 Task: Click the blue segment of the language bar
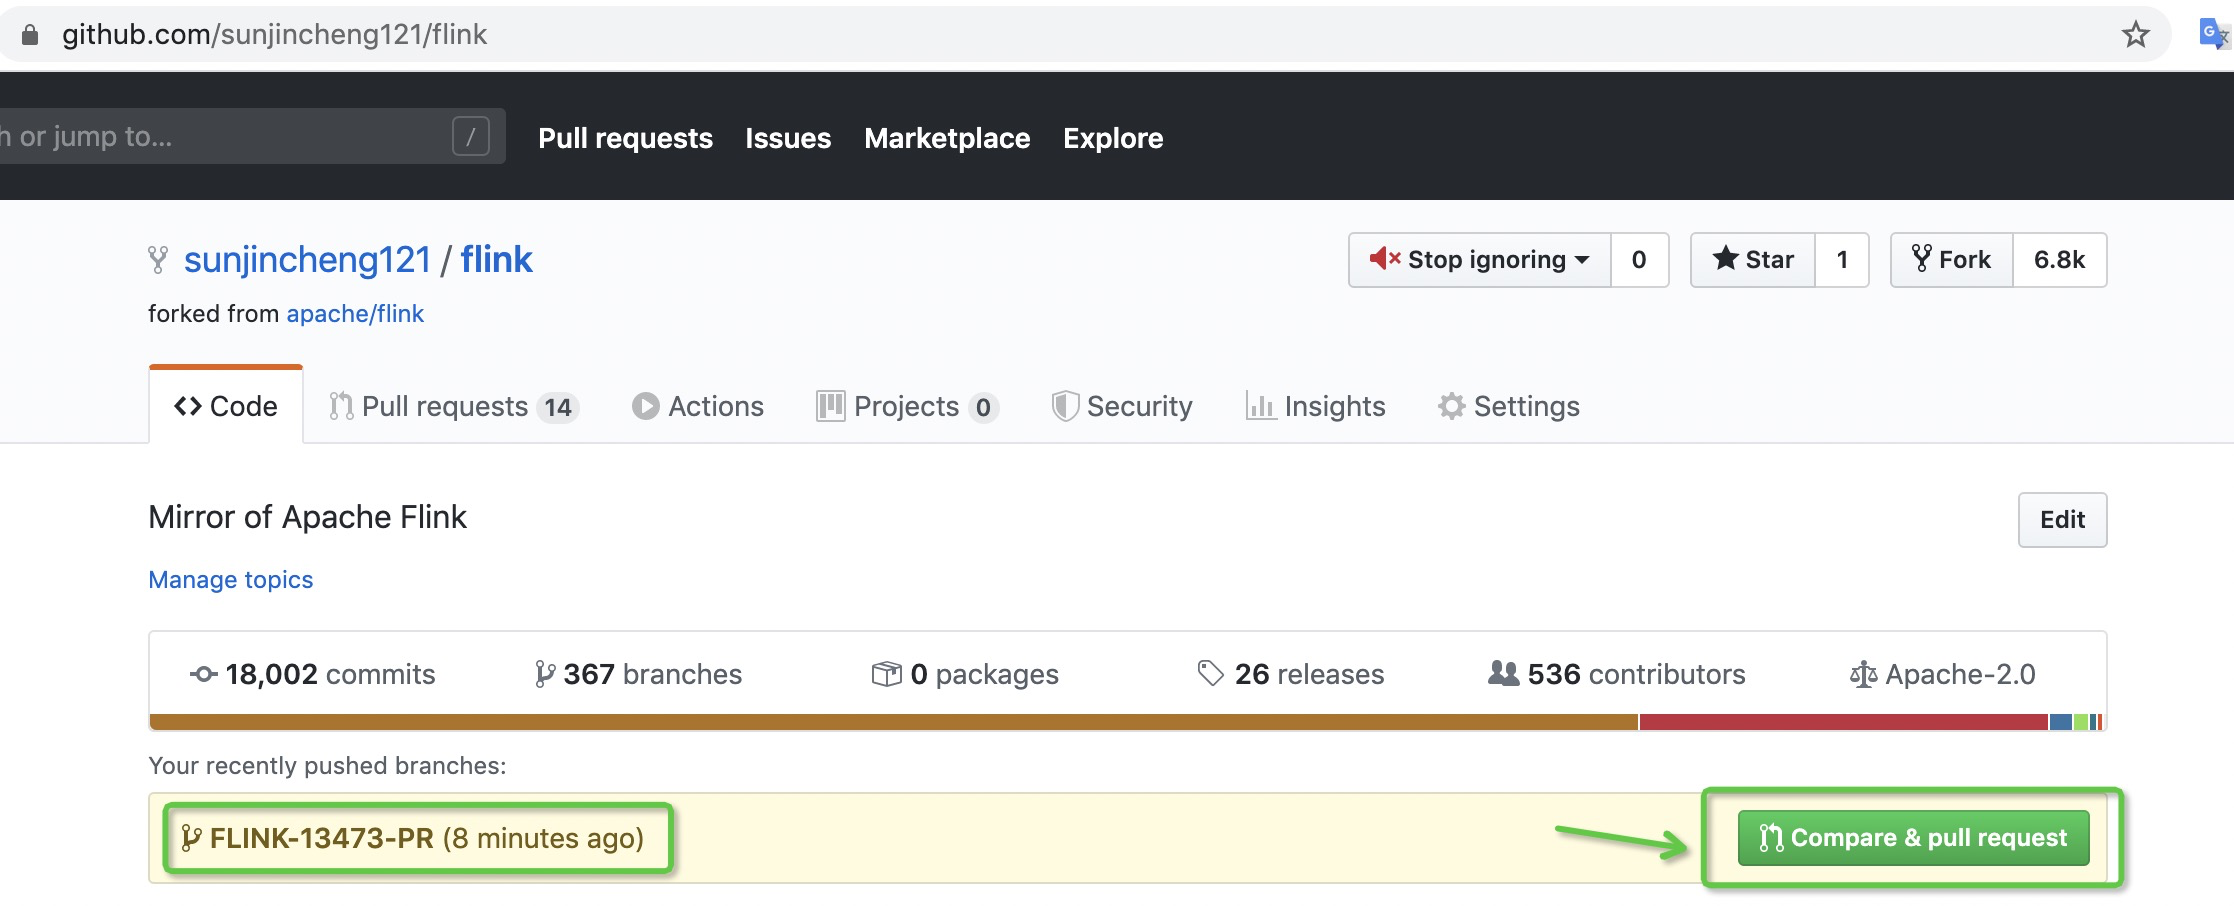click(x=2061, y=722)
